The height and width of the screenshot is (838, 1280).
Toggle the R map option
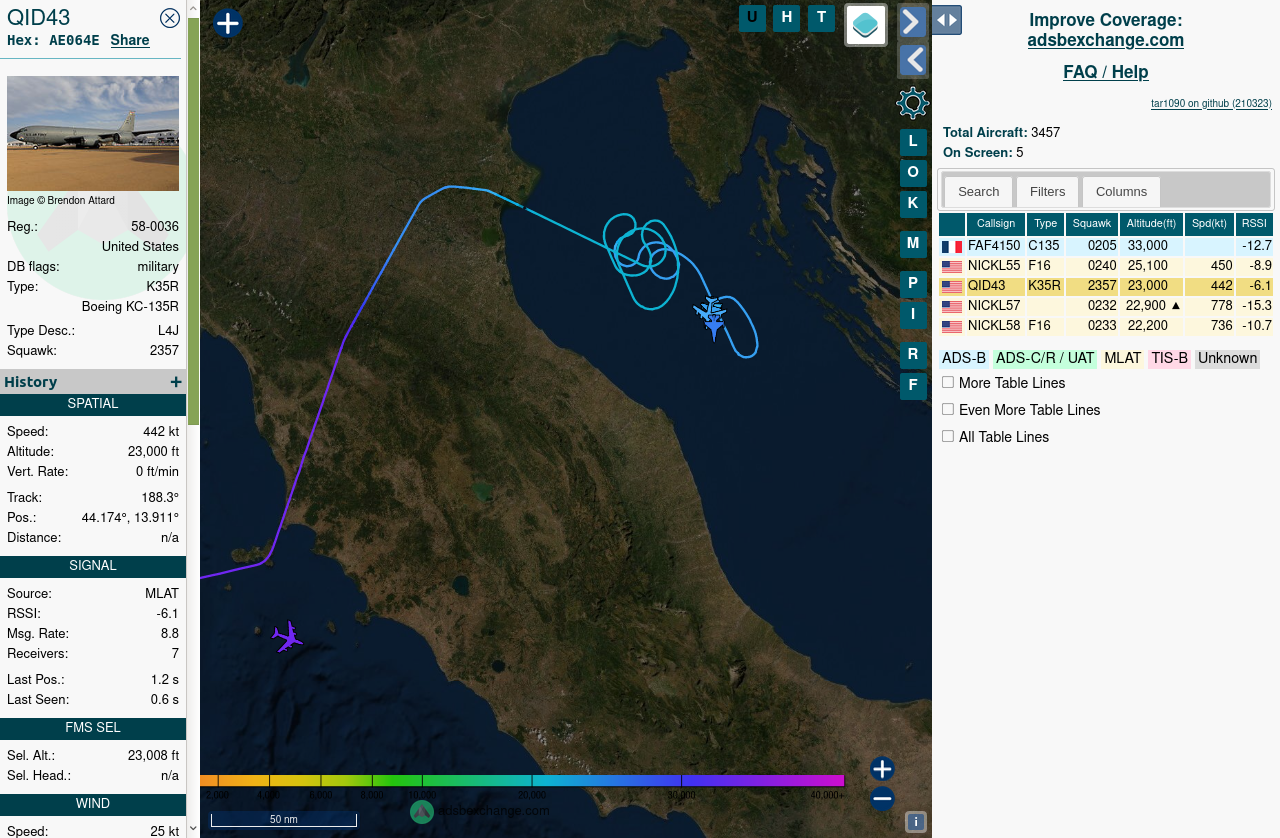point(913,355)
